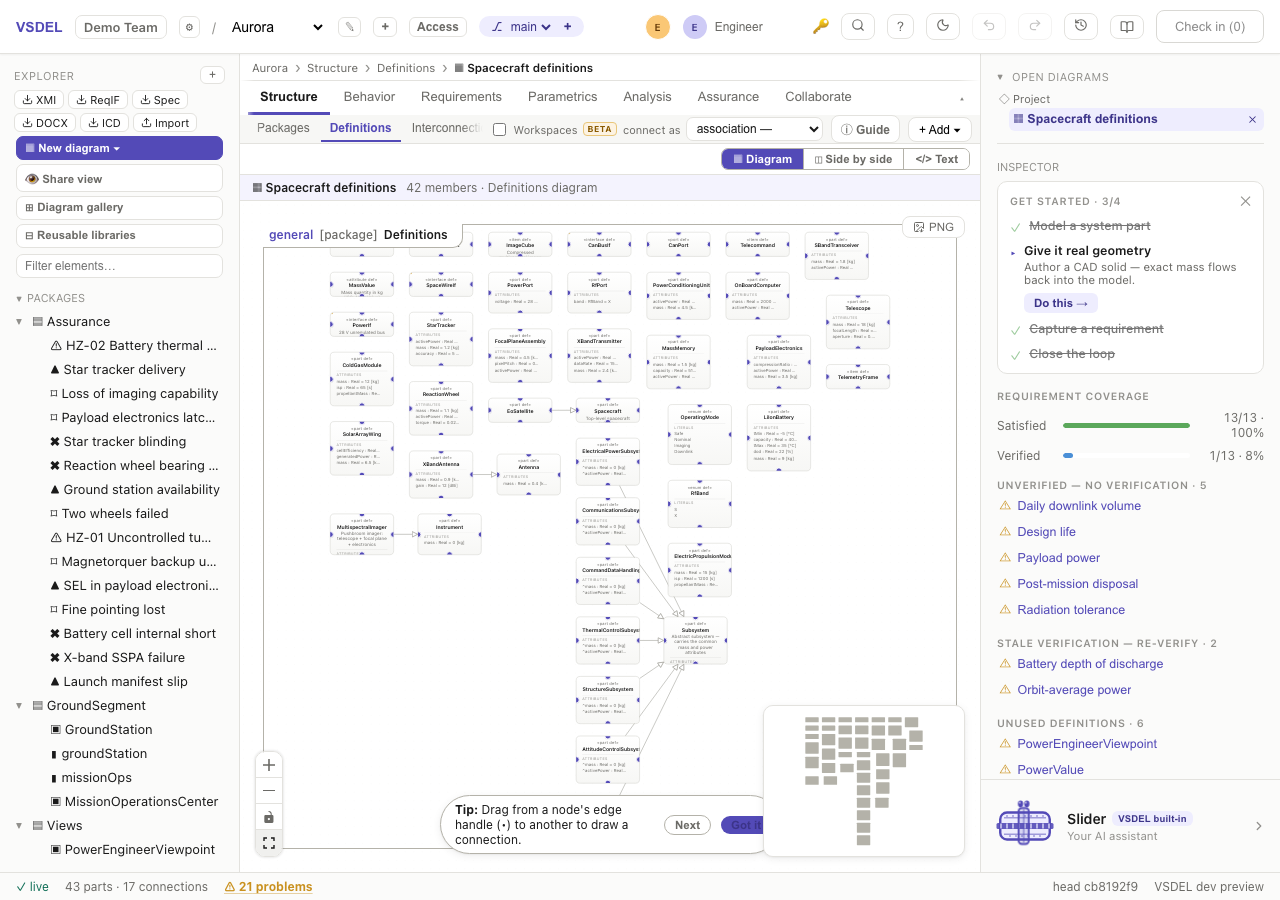The image size is (1280, 900).
Task: Open the Requirements tab
Action: click(x=461, y=97)
